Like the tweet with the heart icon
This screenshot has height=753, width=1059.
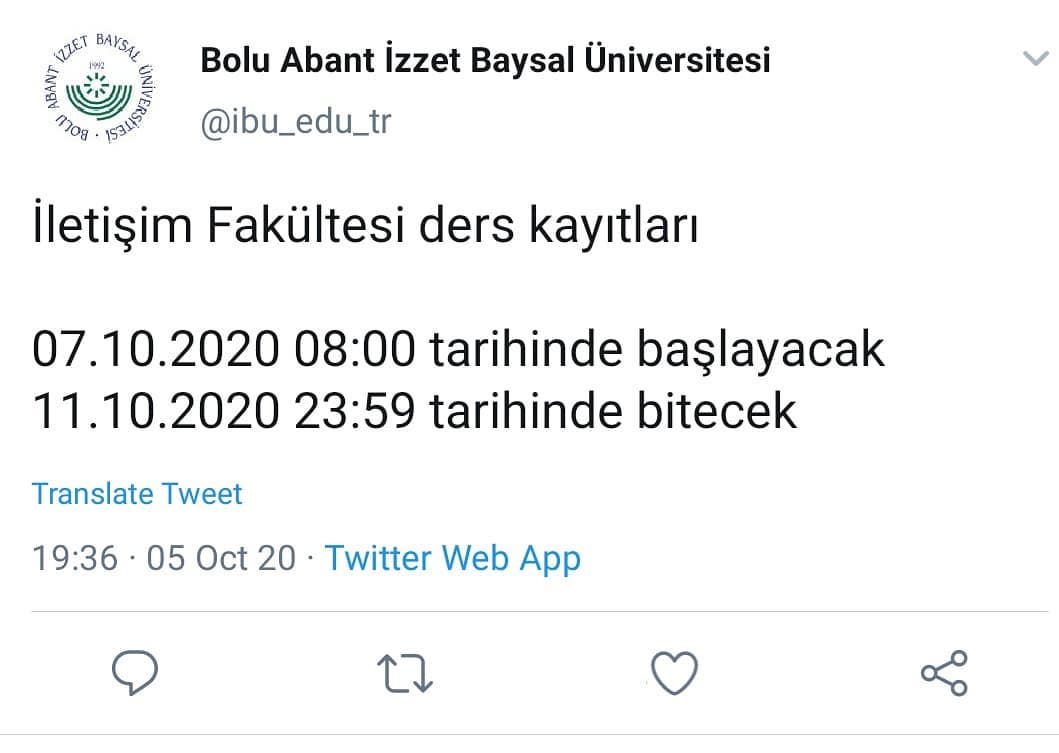pyautogui.click(x=674, y=673)
